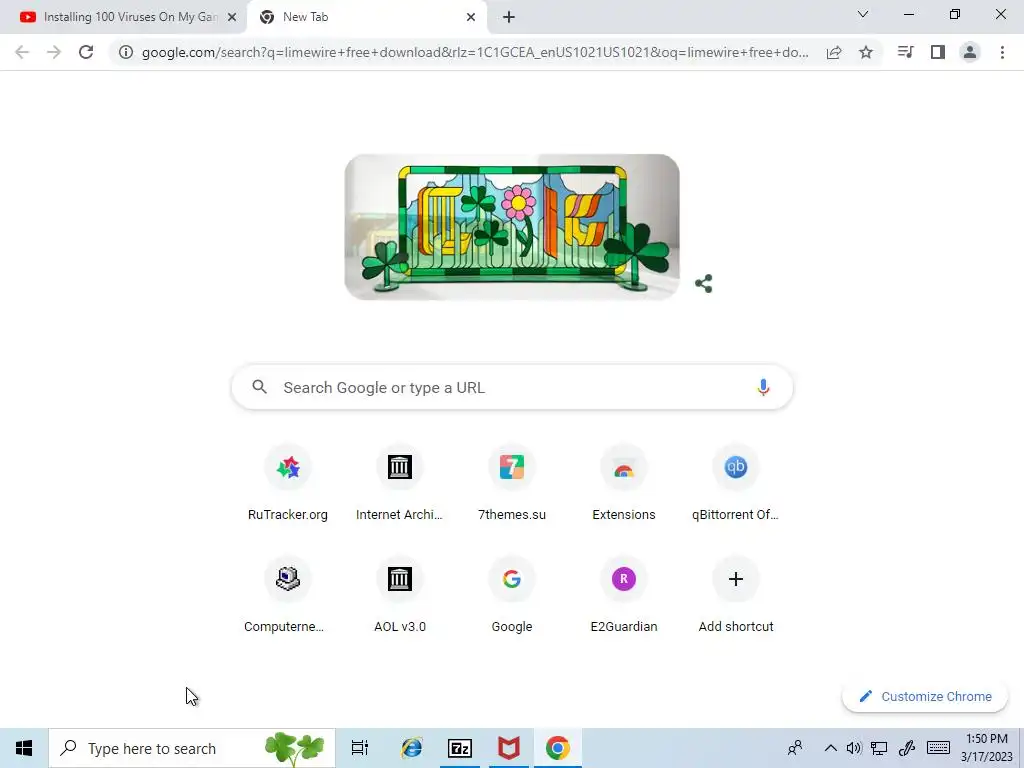The width and height of the screenshot is (1024, 768).
Task: View site information icon in address bar
Action: click(x=125, y=52)
